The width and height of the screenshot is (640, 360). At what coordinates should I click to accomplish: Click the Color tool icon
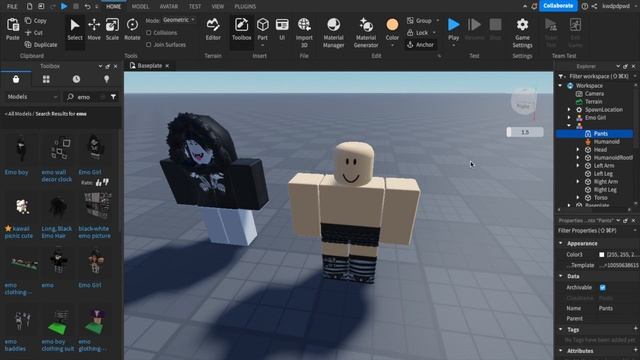392,24
